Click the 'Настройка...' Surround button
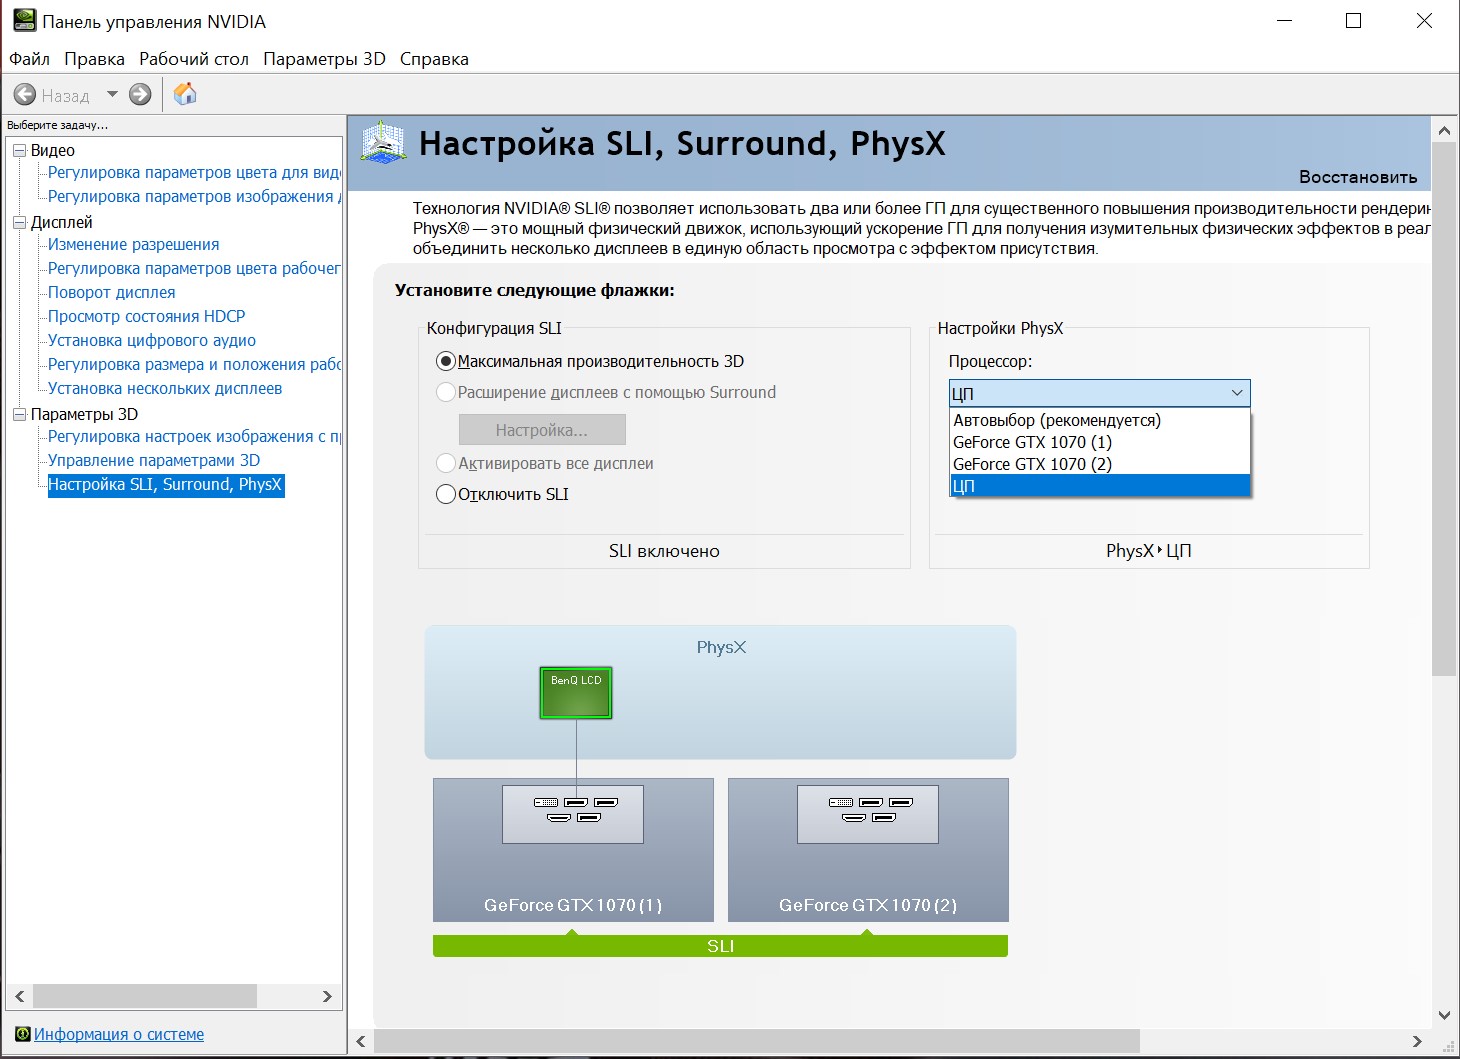The width and height of the screenshot is (1460, 1059). pyautogui.click(x=542, y=430)
